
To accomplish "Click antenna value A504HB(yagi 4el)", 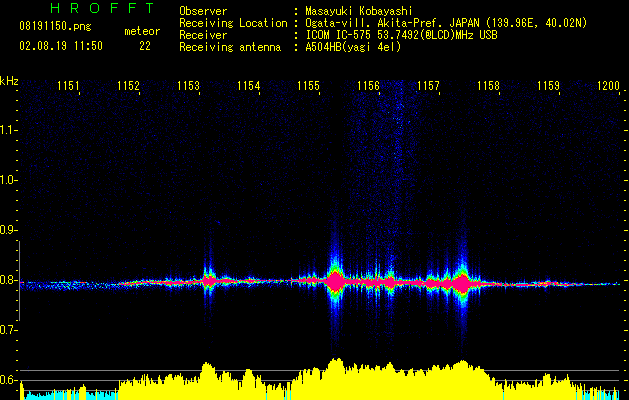I will (353, 47).
